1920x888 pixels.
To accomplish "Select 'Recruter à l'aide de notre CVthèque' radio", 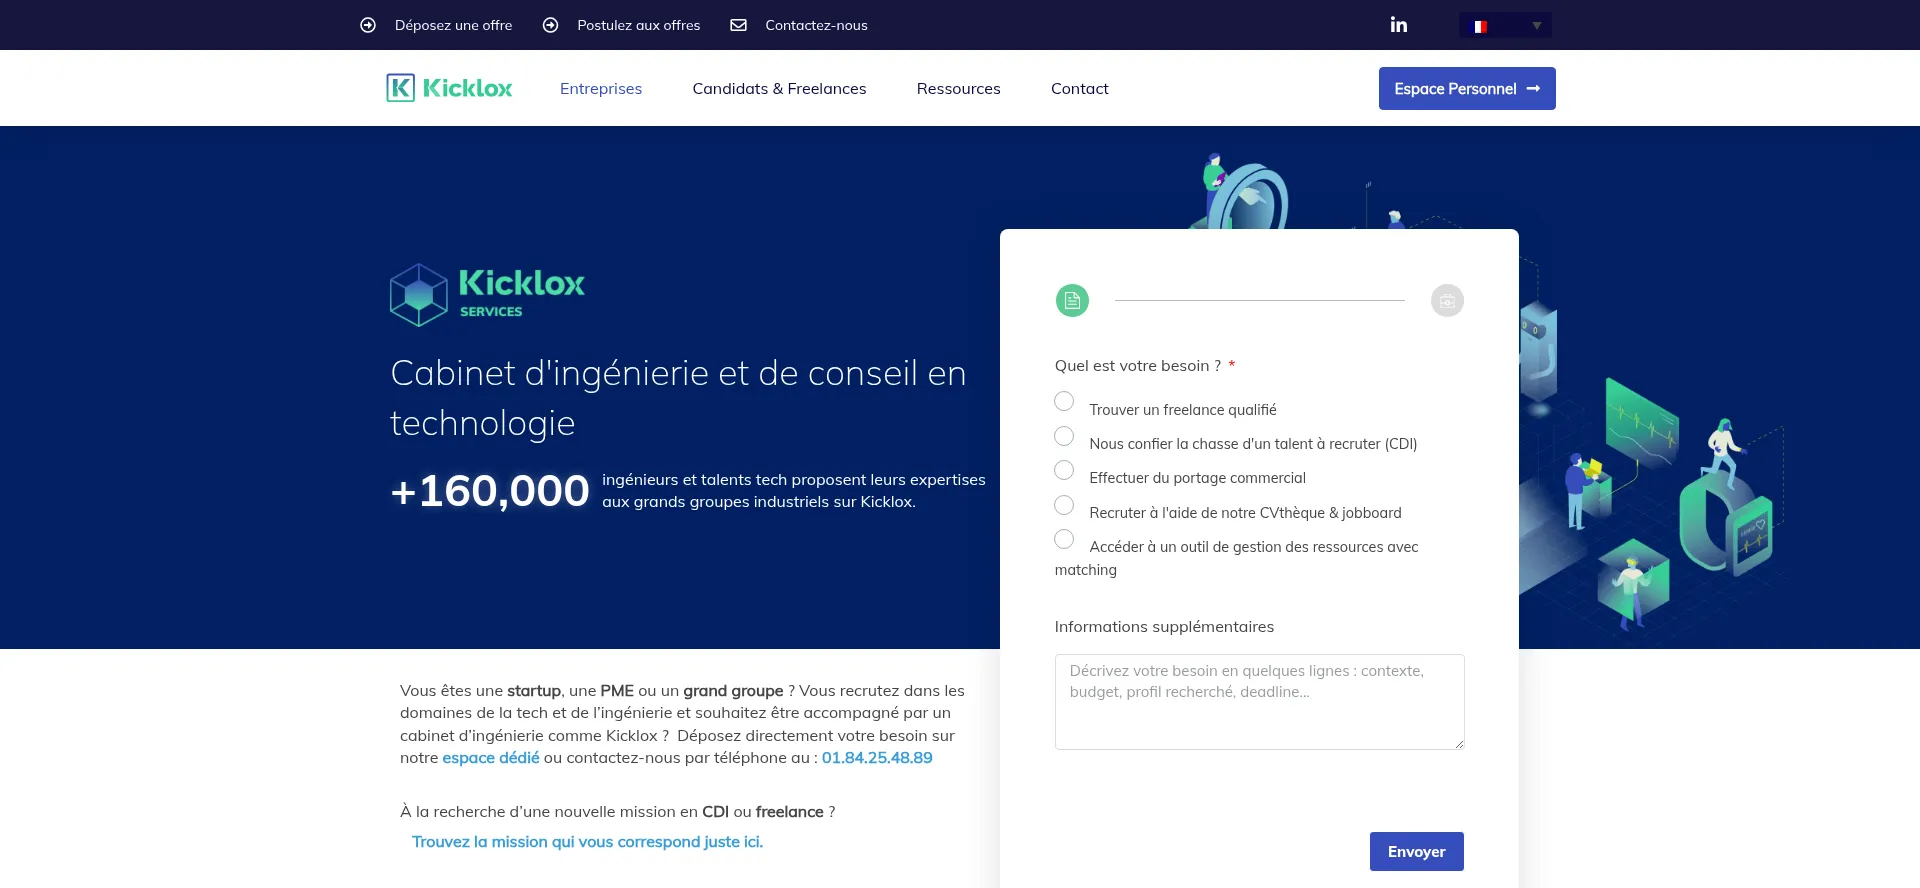I will [1064, 505].
